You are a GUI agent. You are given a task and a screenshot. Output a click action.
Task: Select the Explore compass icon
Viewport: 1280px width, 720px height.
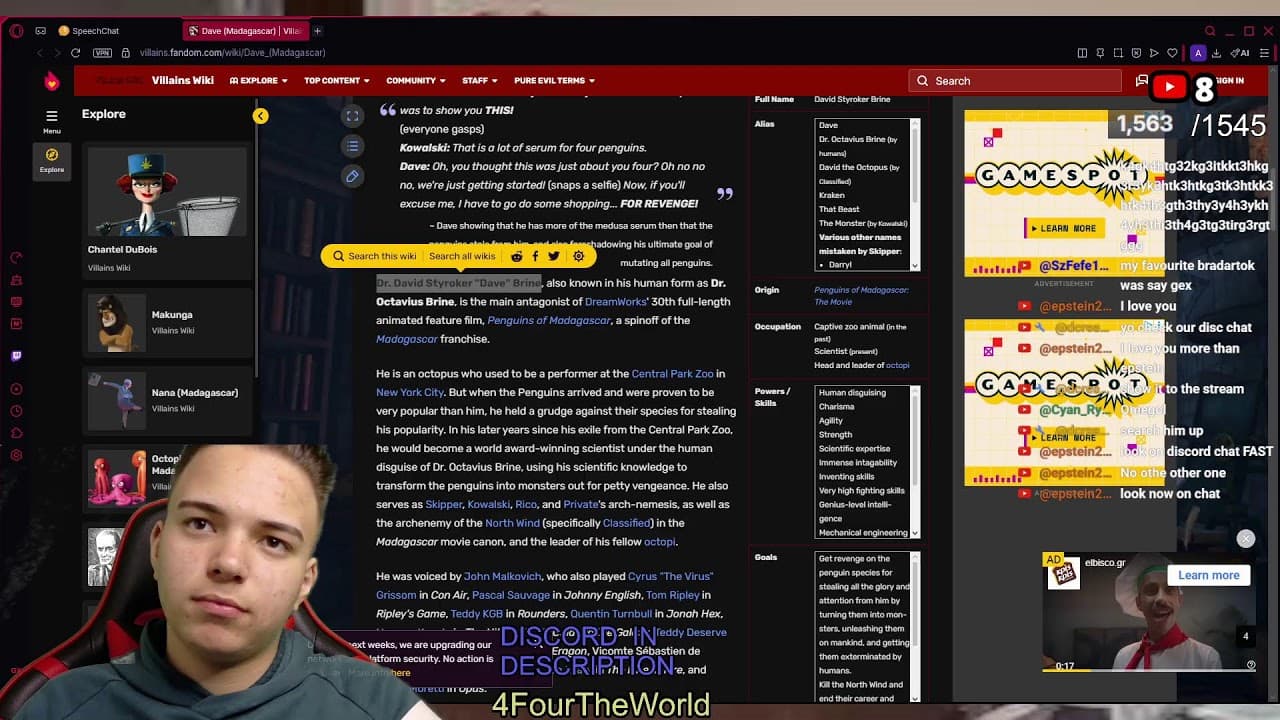52,159
